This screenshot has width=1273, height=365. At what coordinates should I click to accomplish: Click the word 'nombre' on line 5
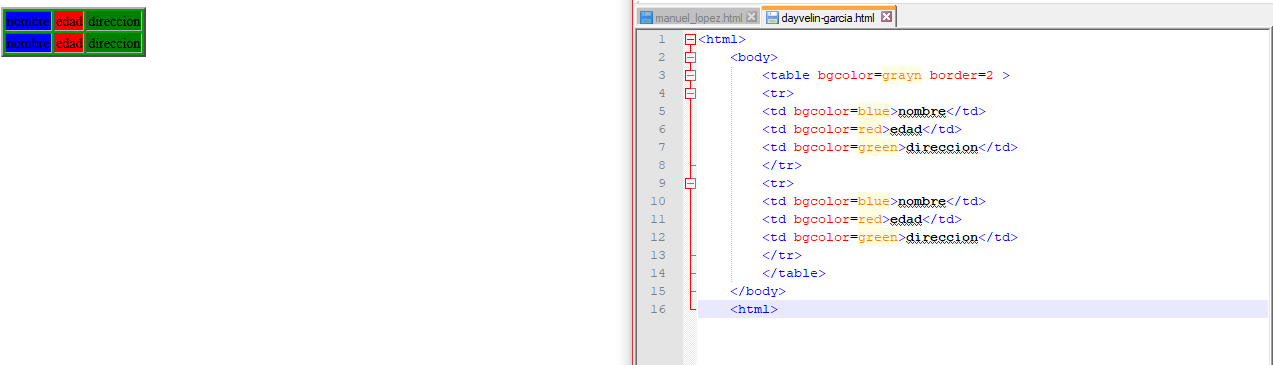pyautogui.click(x=921, y=111)
